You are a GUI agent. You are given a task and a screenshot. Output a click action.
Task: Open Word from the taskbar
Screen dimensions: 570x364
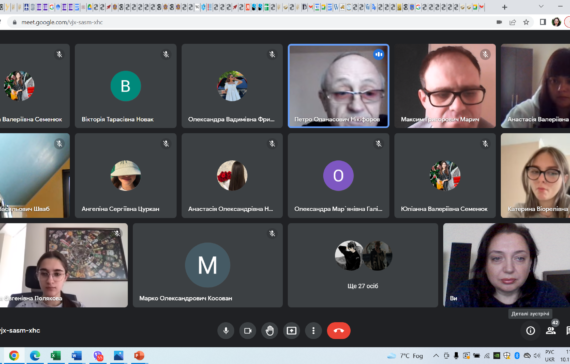click(x=77, y=355)
